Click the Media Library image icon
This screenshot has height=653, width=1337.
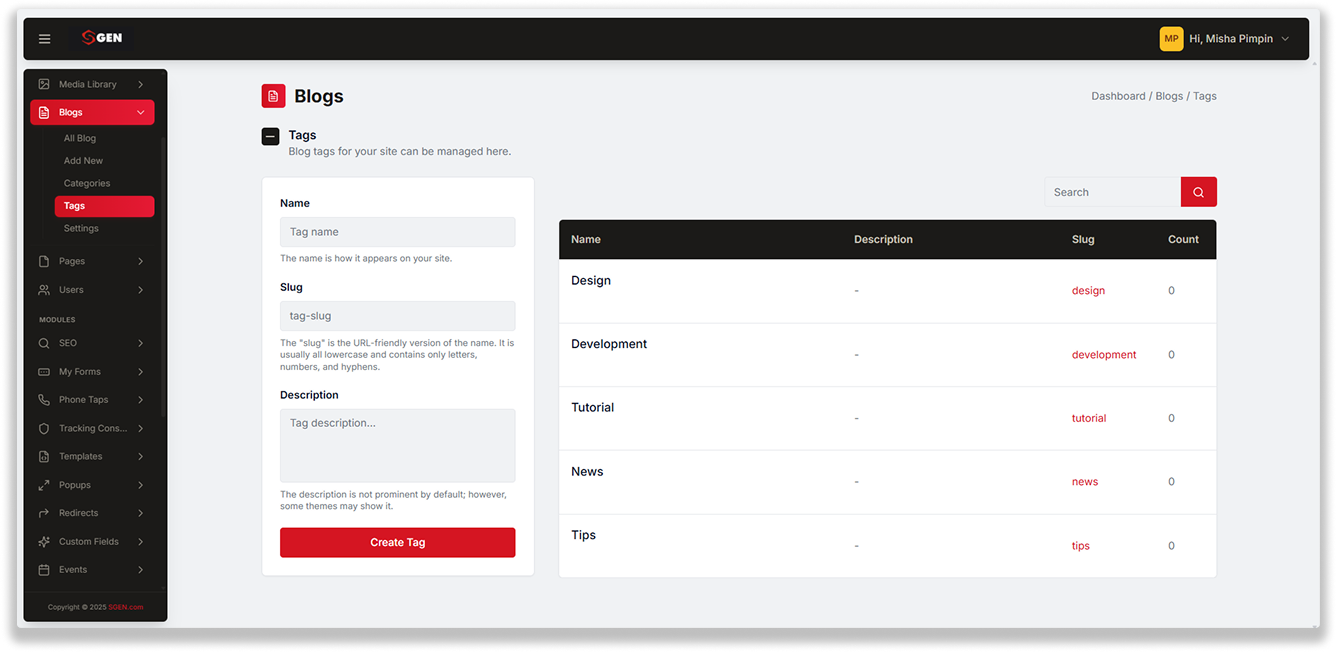click(x=44, y=85)
